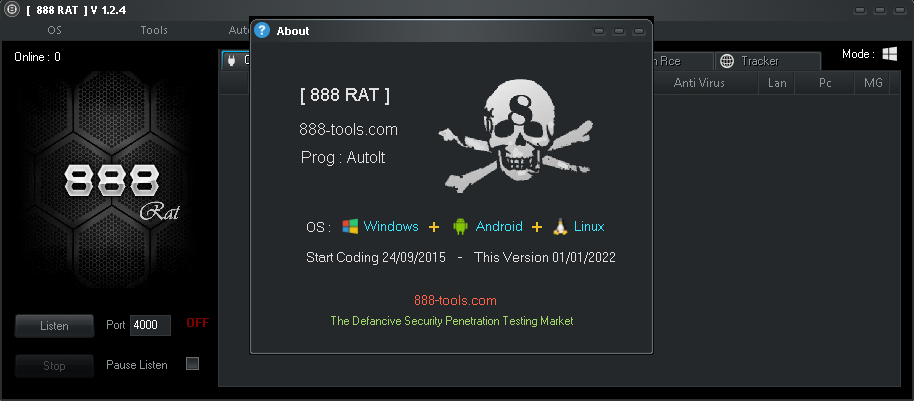Click the green Android robot icon
Viewport: 914px width, 401px height.
[x=460, y=226]
